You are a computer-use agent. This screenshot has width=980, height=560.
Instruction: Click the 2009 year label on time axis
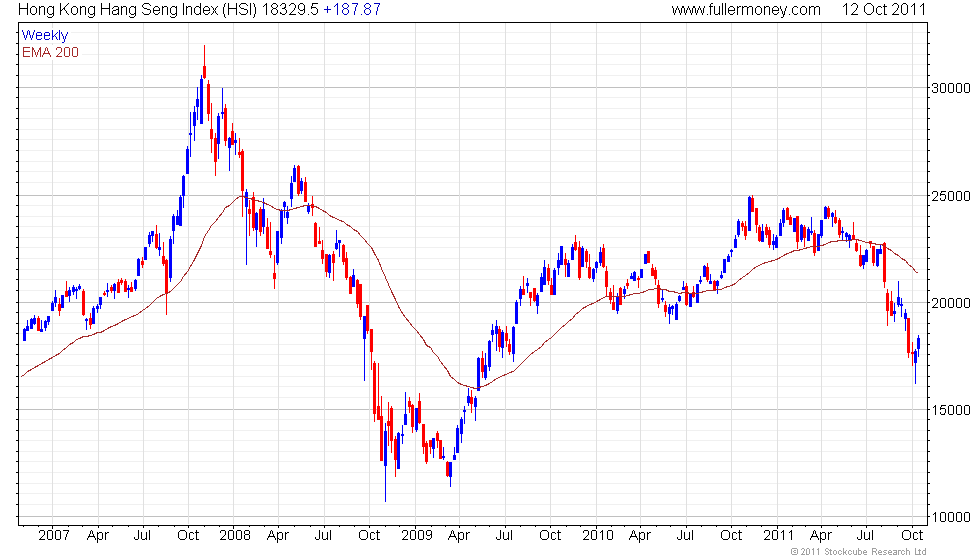(416, 536)
